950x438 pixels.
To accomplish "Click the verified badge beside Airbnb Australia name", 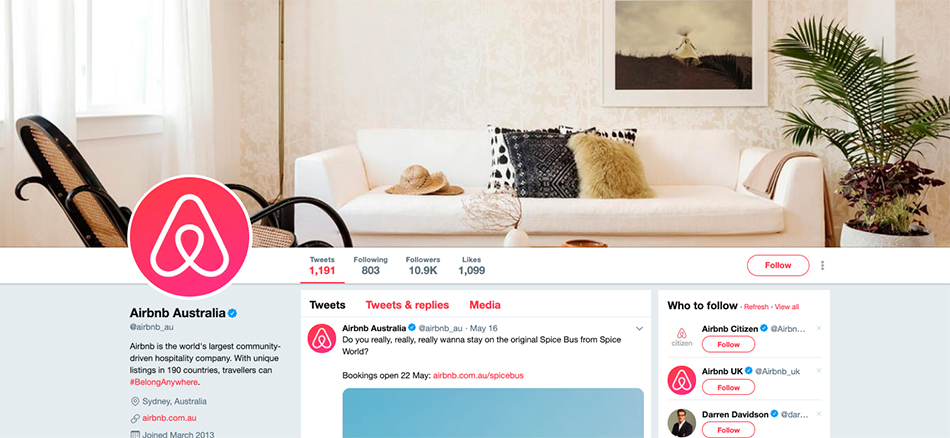I will tap(232, 313).
